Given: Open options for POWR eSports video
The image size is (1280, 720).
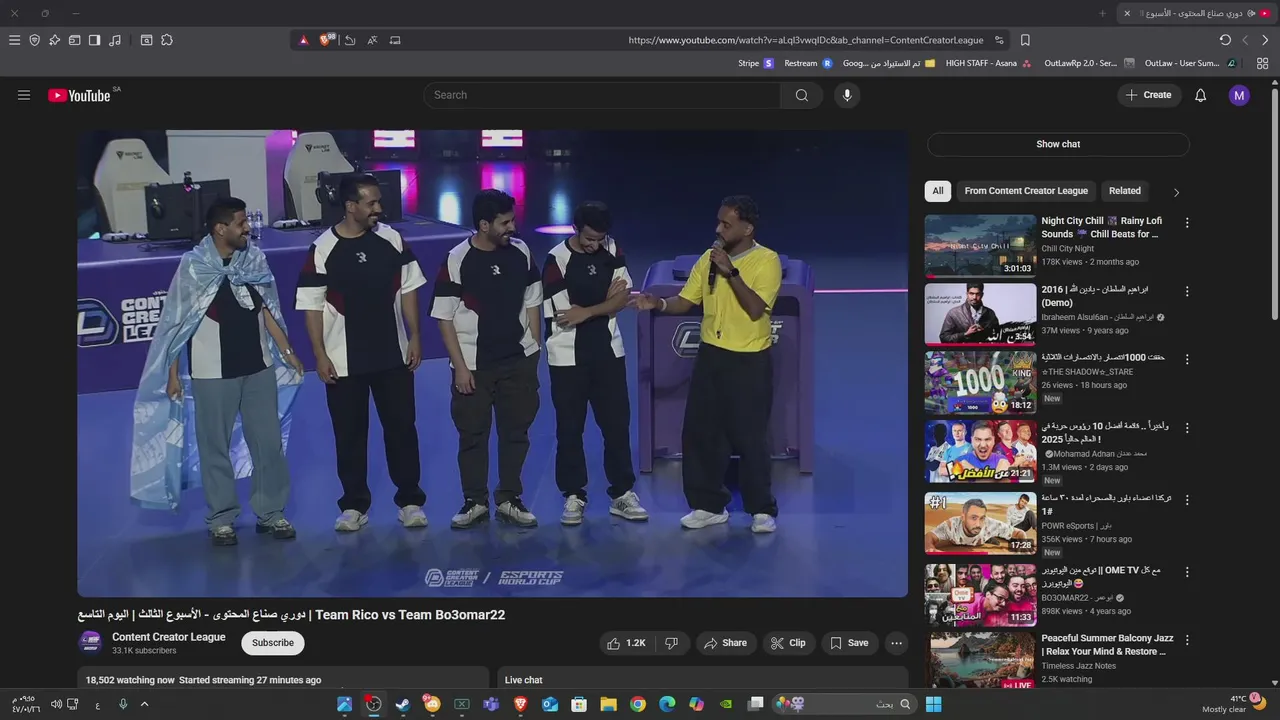Looking at the screenshot, I should (x=1187, y=500).
